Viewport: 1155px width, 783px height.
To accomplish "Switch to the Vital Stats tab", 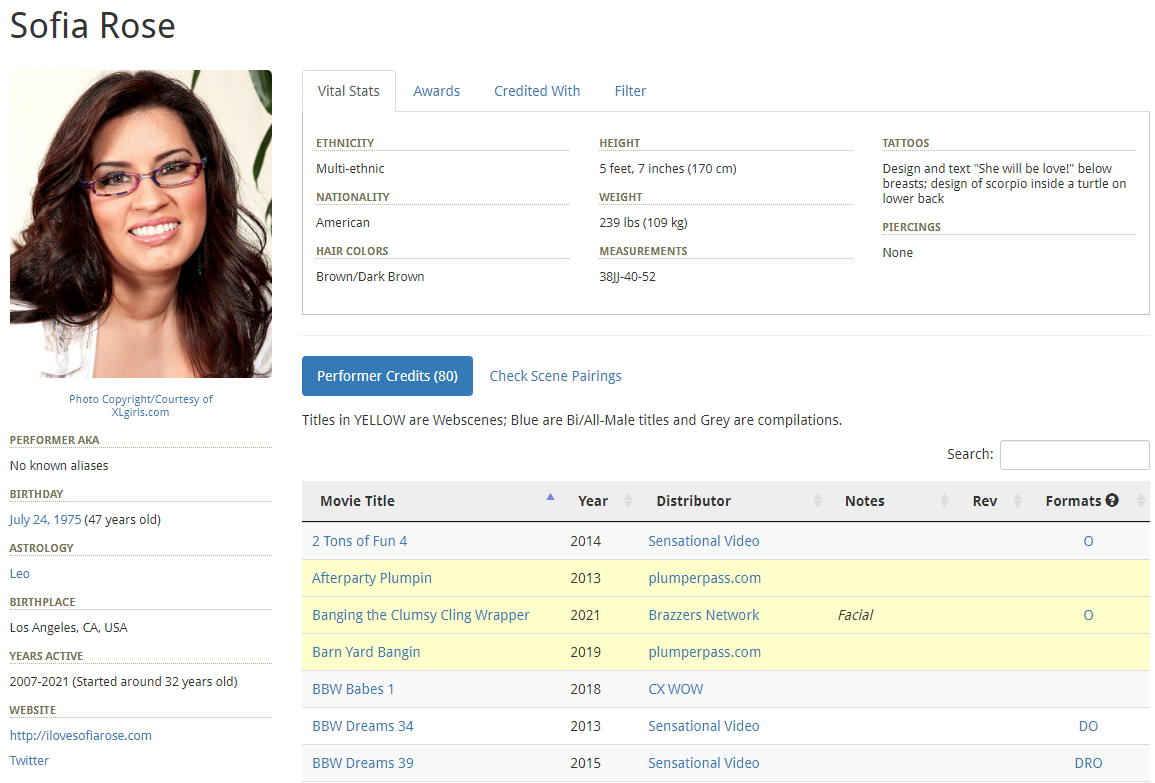I will [x=348, y=91].
